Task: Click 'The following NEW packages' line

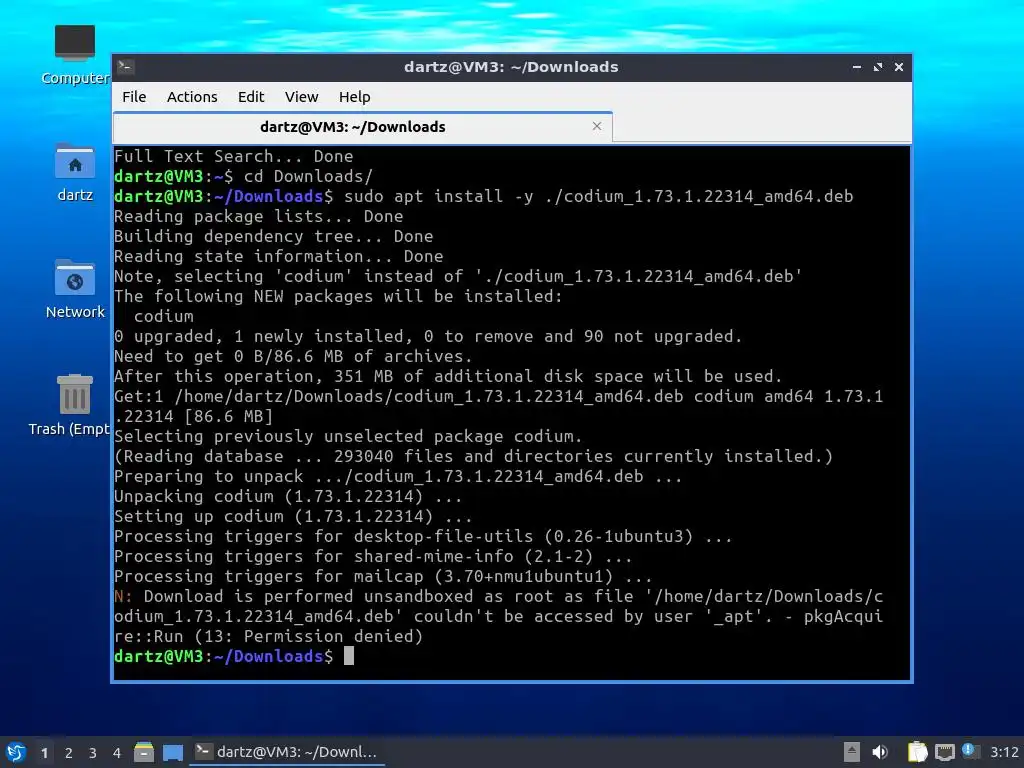Action: pyautogui.click(x=338, y=296)
